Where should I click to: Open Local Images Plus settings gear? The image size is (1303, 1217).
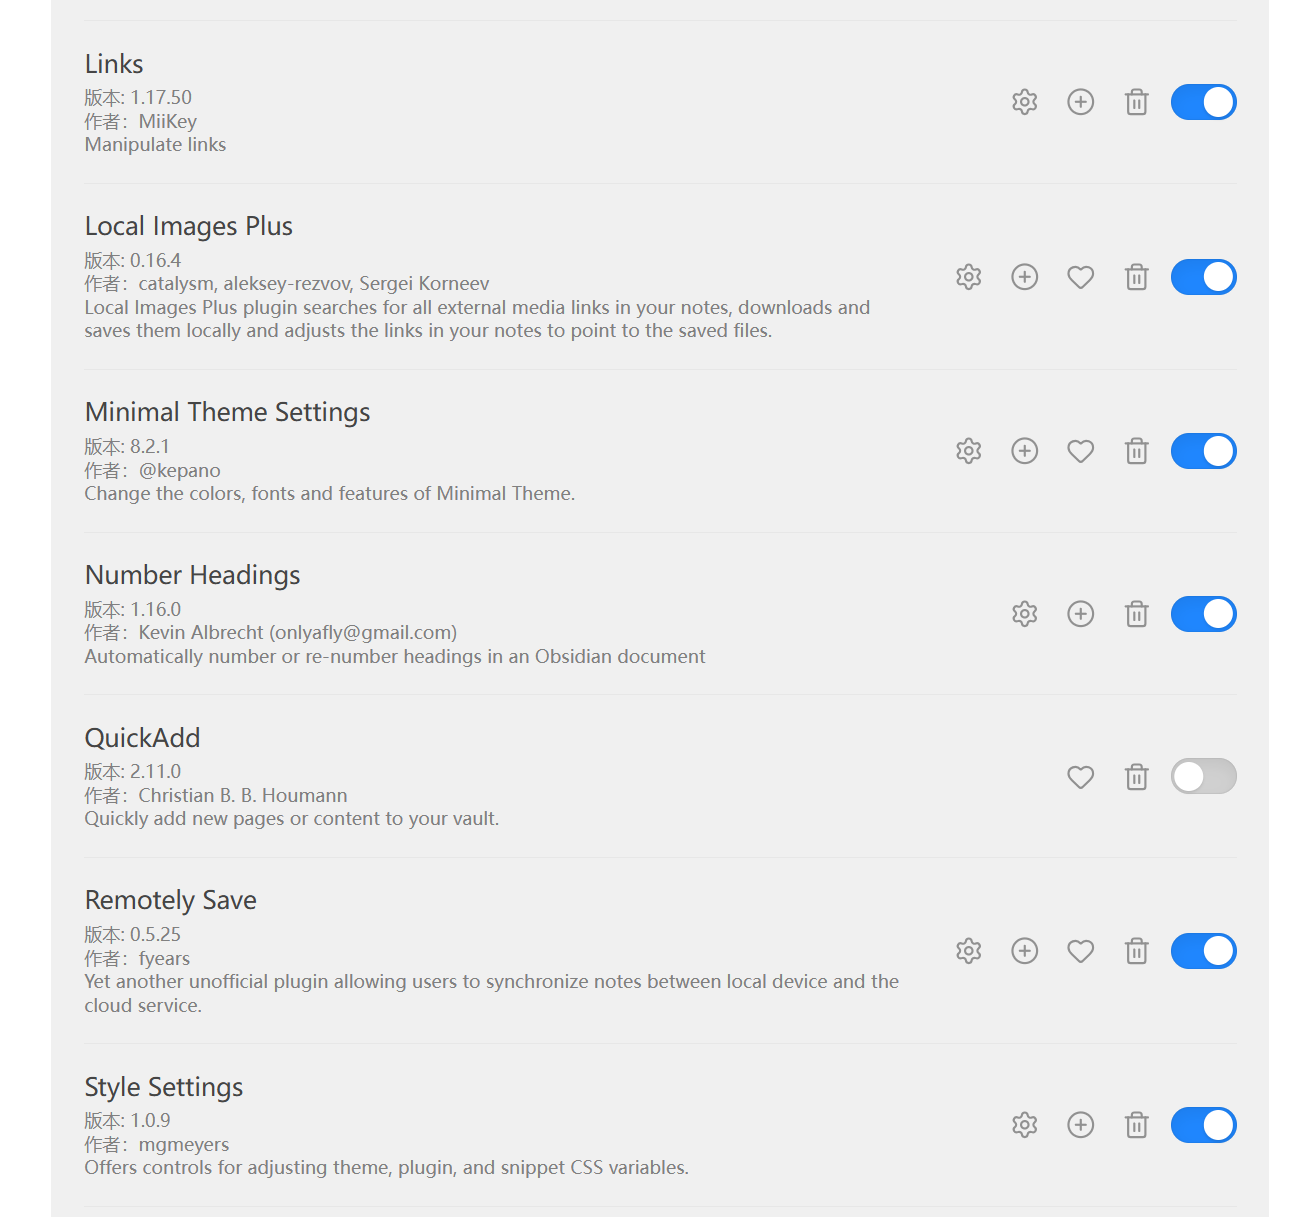pos(968,277)
